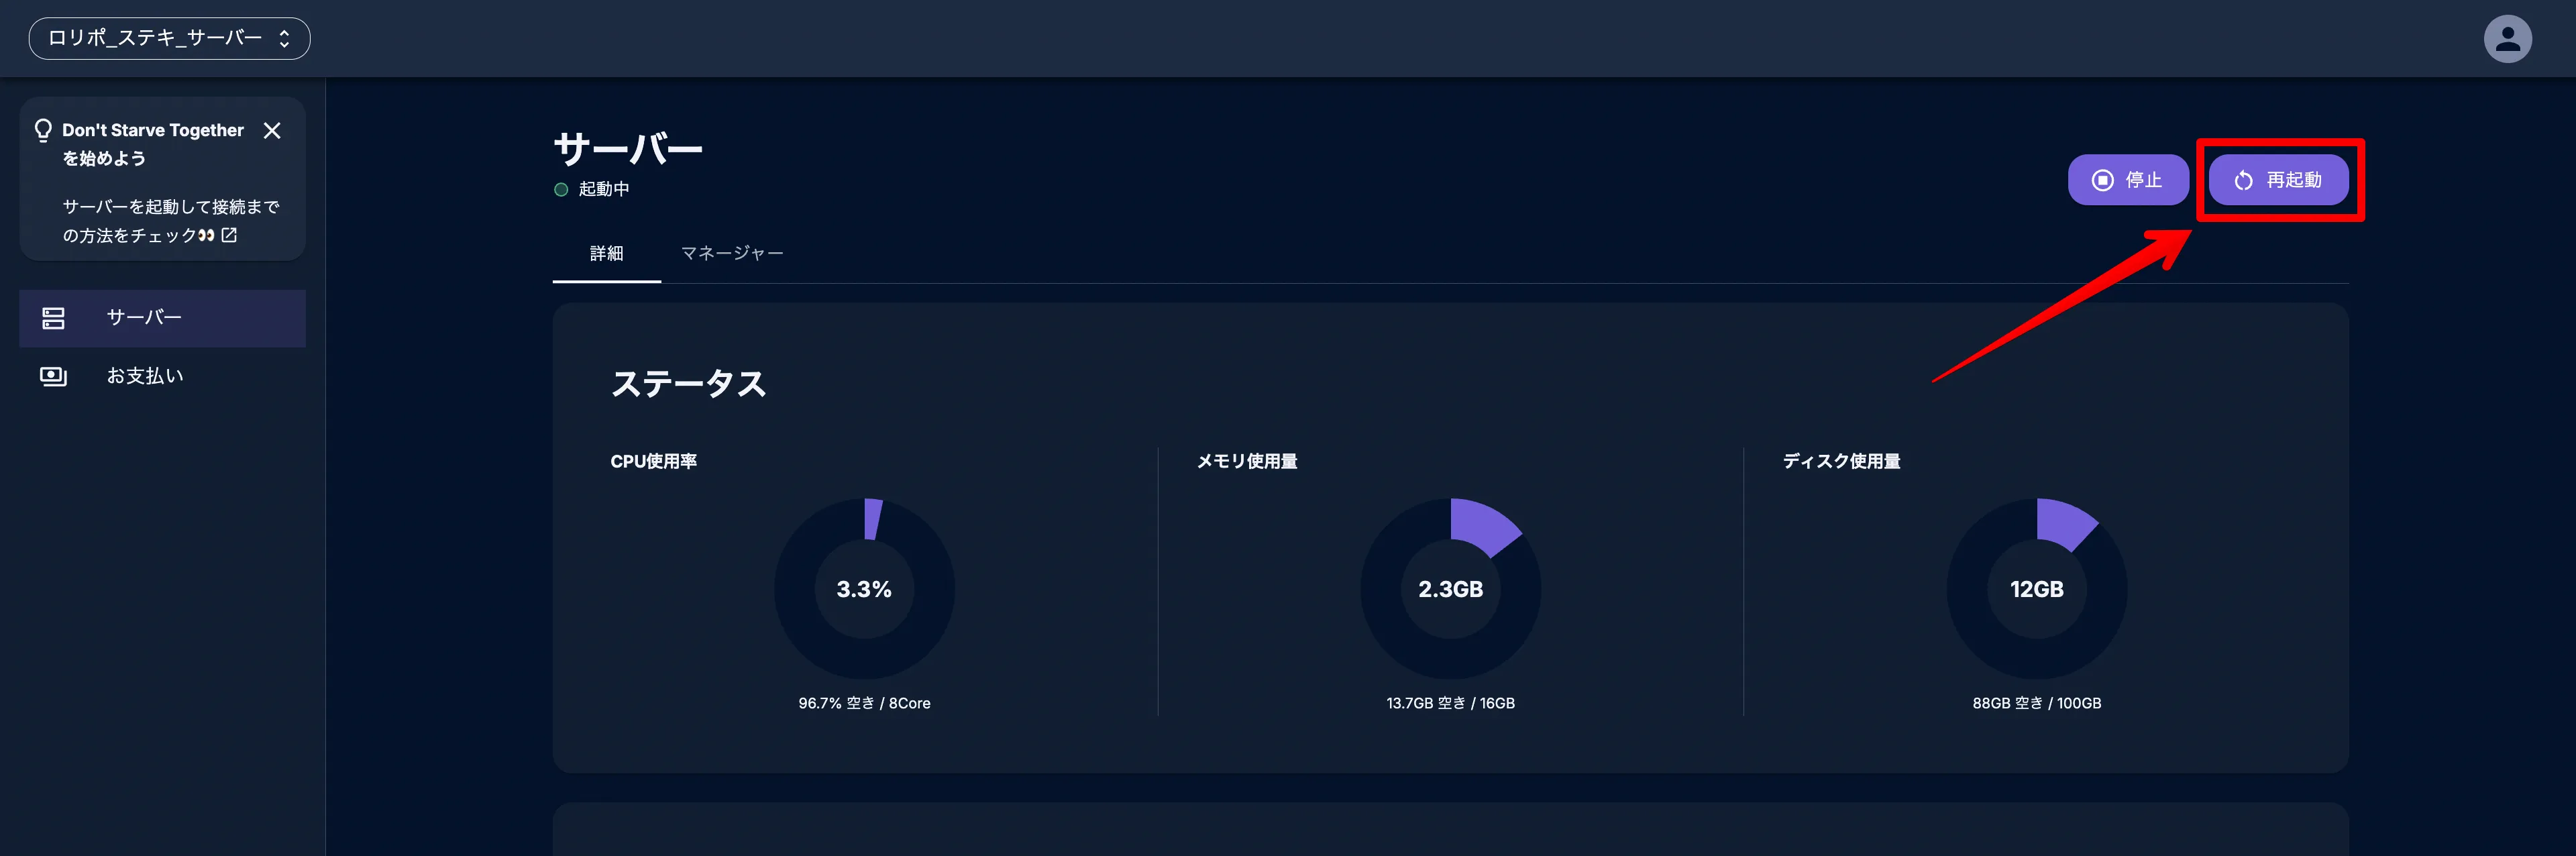
Task: Close the Don't Starve Together tip card
Action: click(272, 131)
